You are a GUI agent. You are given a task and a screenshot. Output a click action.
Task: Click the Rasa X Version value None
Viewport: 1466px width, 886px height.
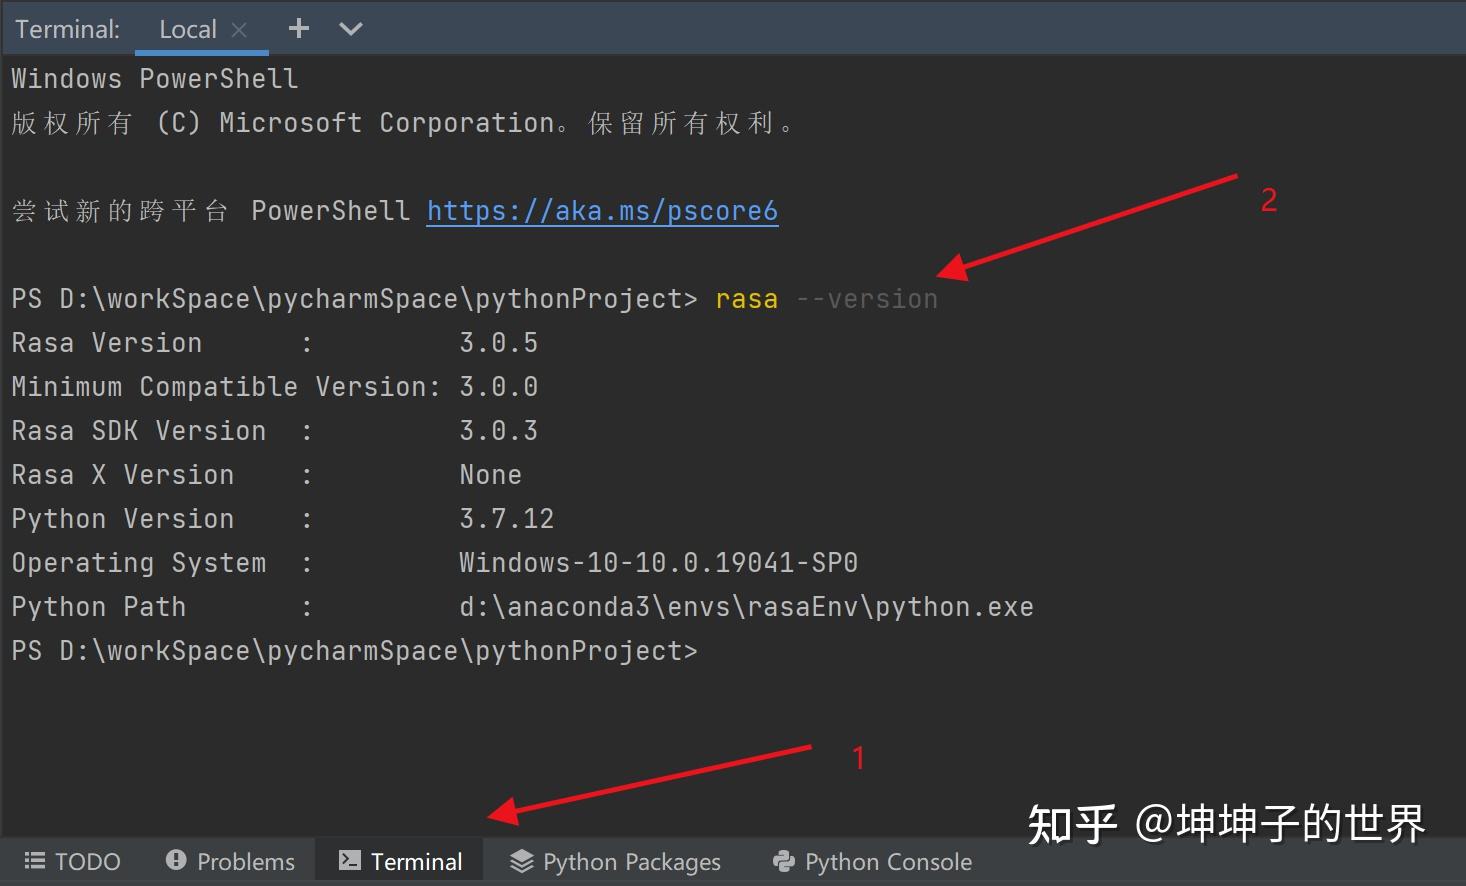(x=490, y=475)
